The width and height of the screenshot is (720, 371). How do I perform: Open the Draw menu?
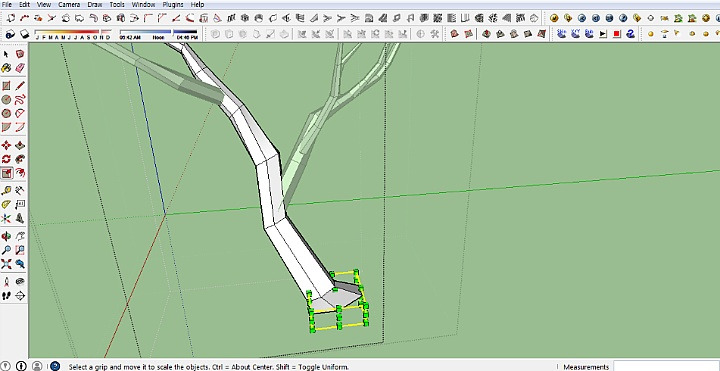pyautogui.click(x=95, y=5)
